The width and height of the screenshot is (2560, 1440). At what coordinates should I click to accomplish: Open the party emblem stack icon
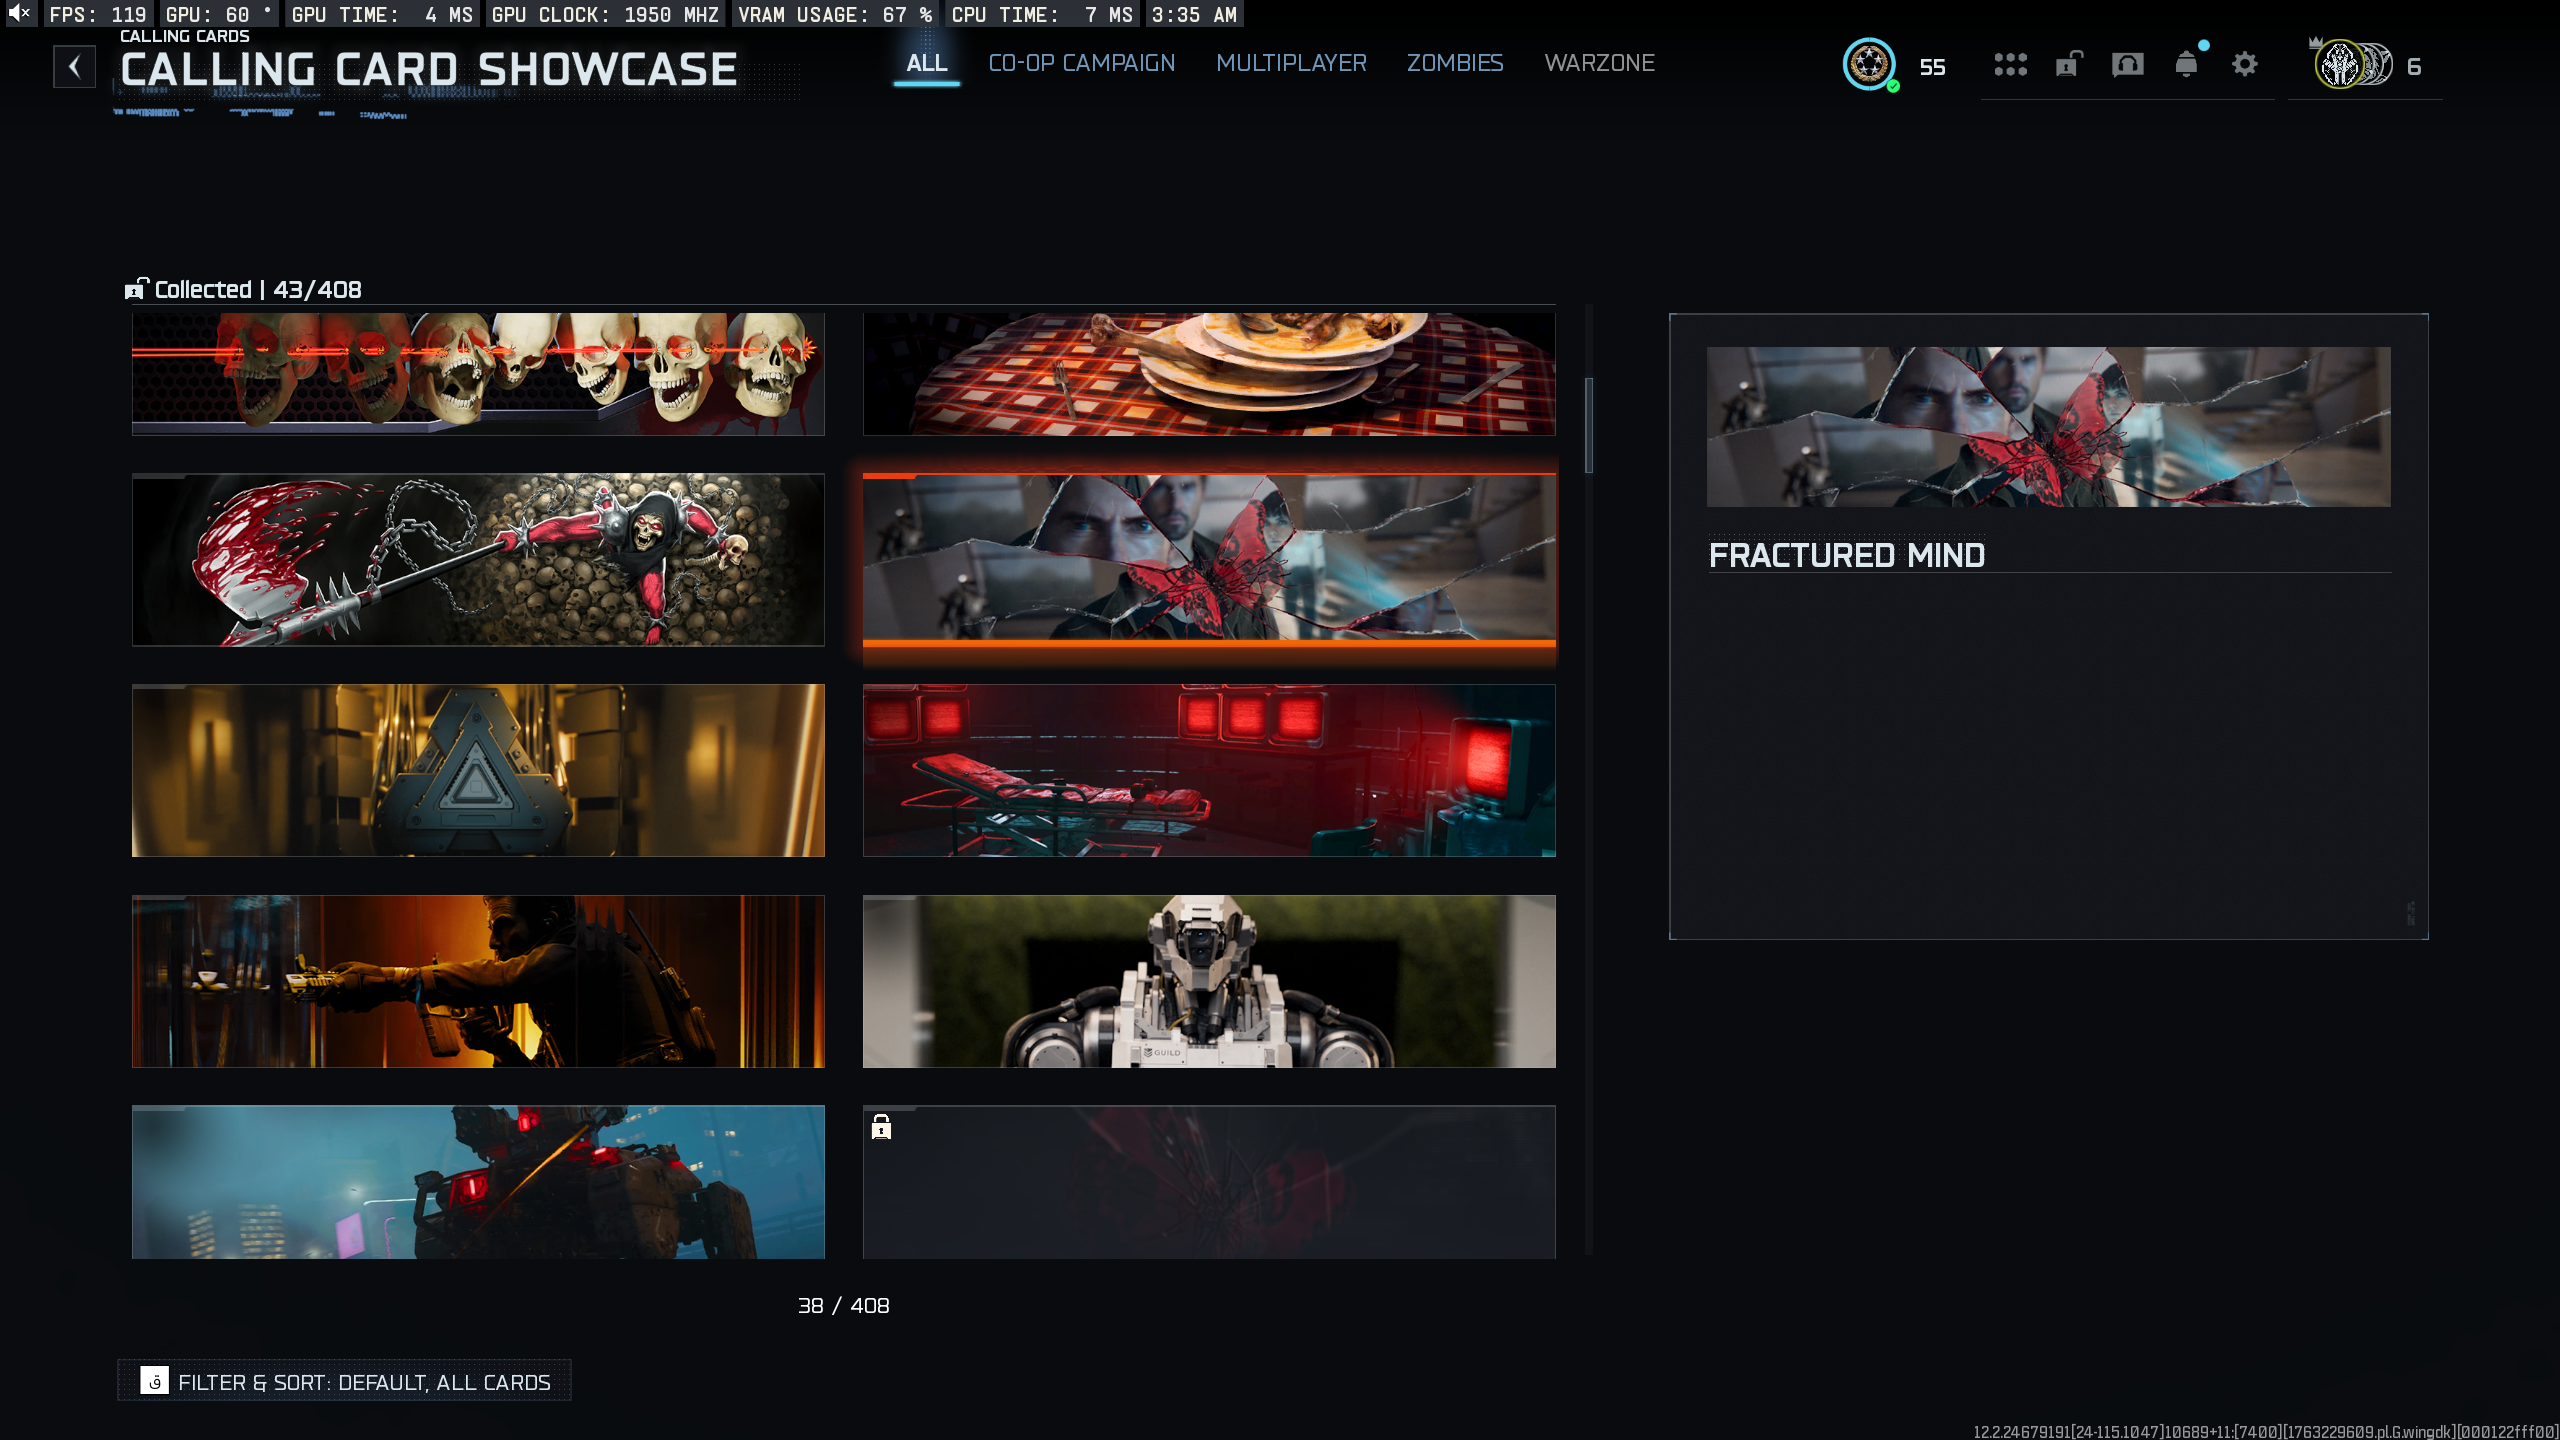point(2353,65)
